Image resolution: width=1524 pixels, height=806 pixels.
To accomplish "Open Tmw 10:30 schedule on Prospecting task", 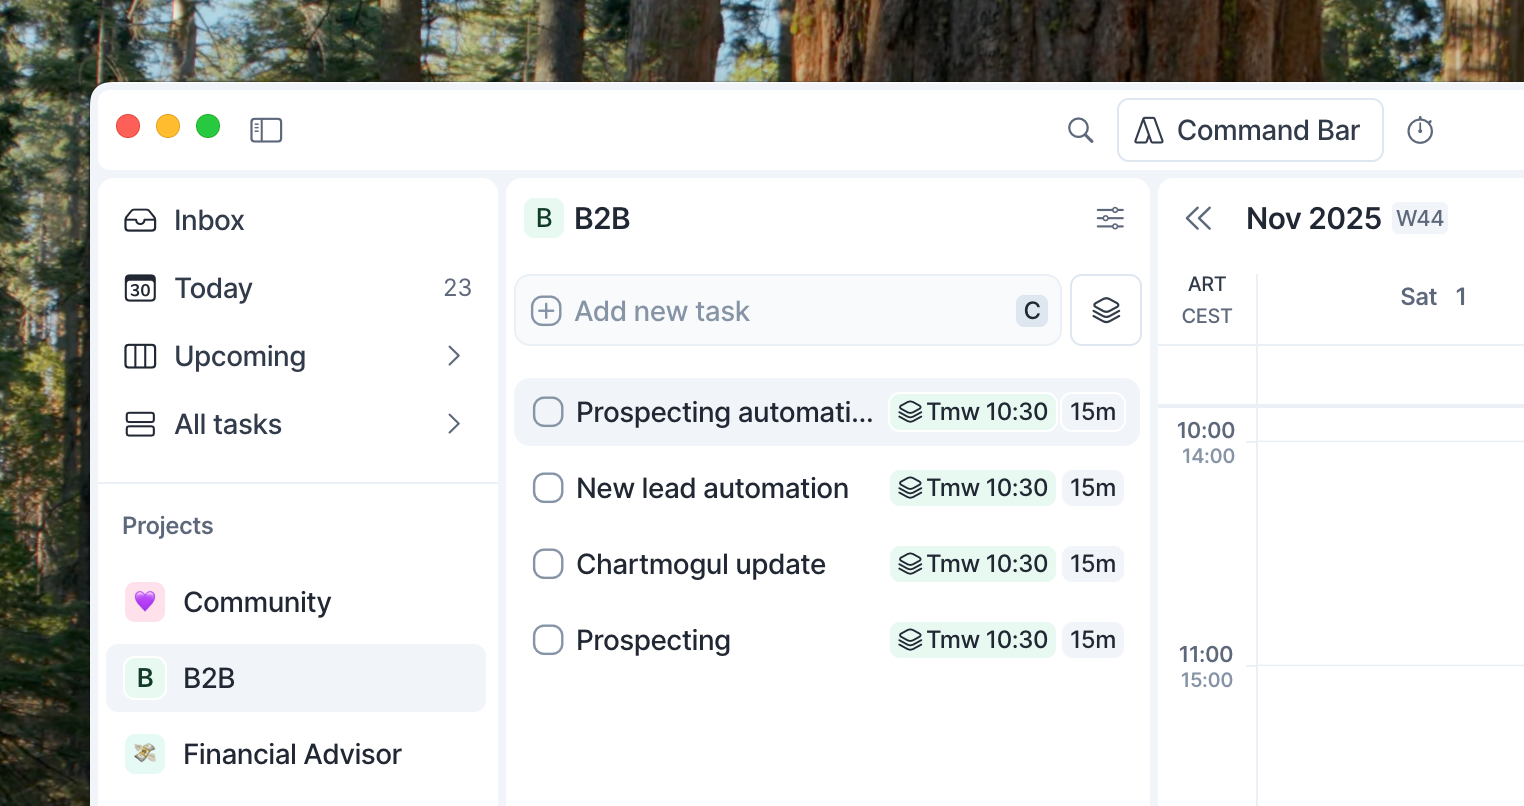I will coord(972,640).
